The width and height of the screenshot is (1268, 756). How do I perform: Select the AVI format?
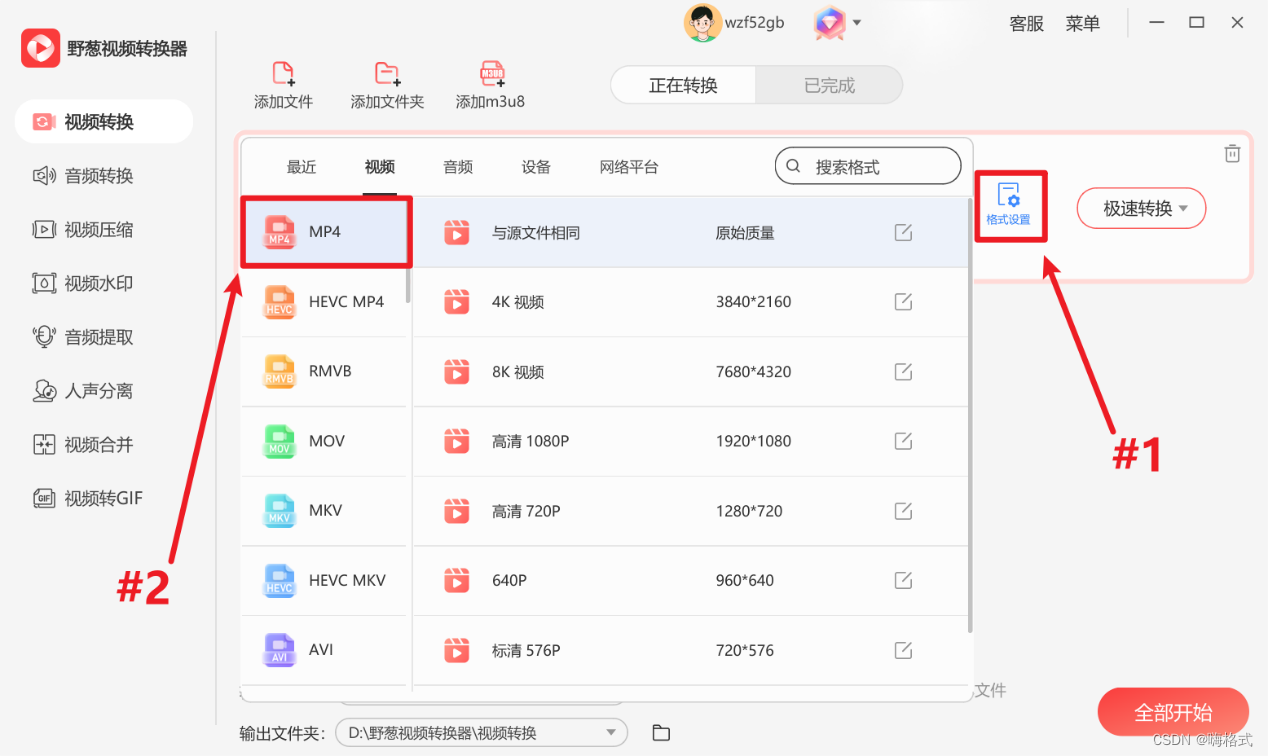point(324,650)
